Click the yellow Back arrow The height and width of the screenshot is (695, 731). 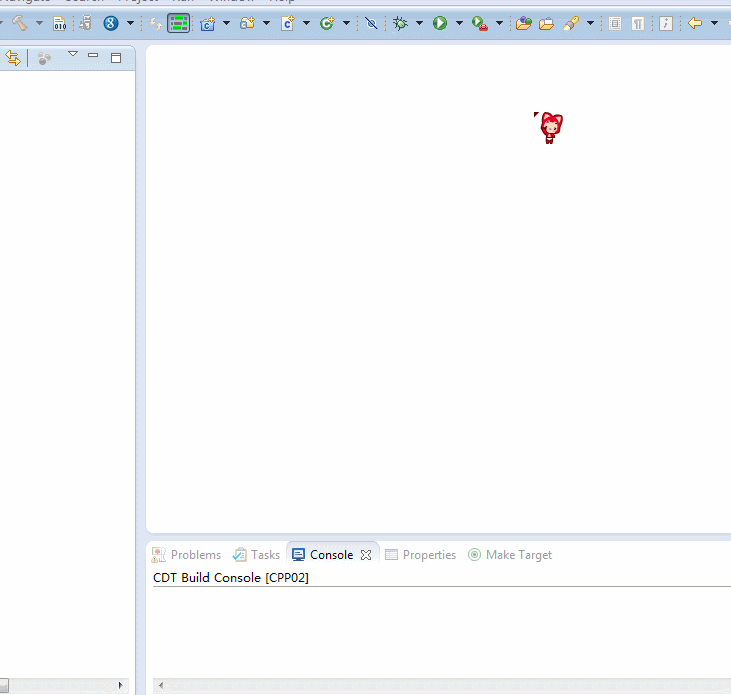coord(695,23)
